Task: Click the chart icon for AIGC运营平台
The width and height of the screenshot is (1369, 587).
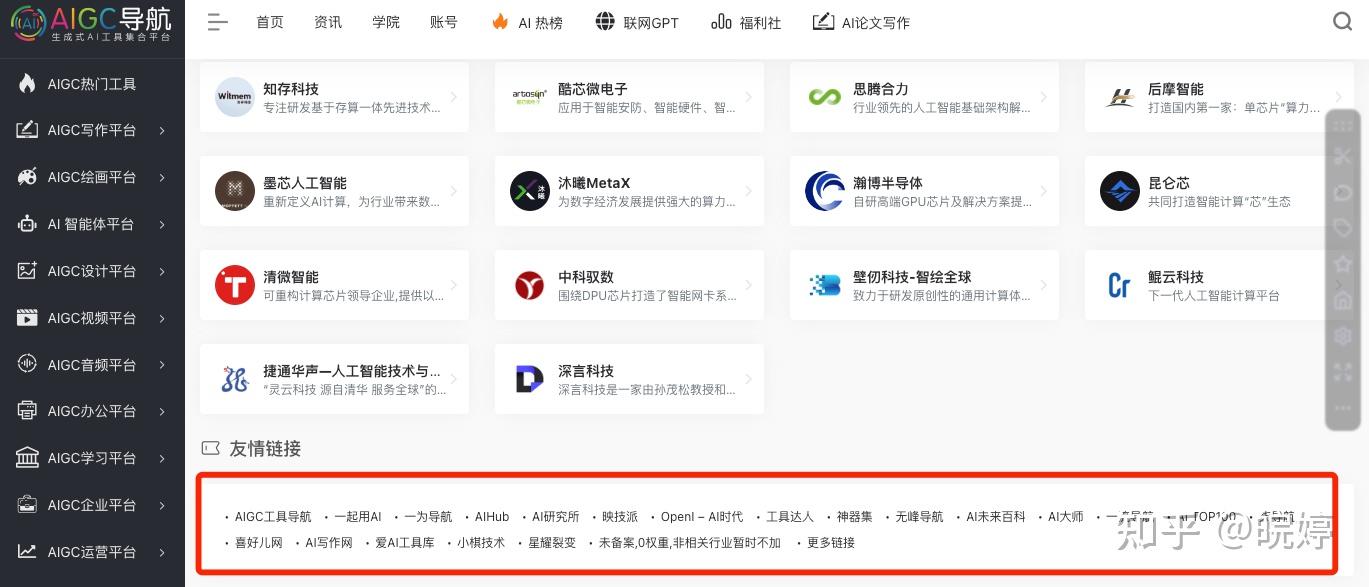Action: 28,552
